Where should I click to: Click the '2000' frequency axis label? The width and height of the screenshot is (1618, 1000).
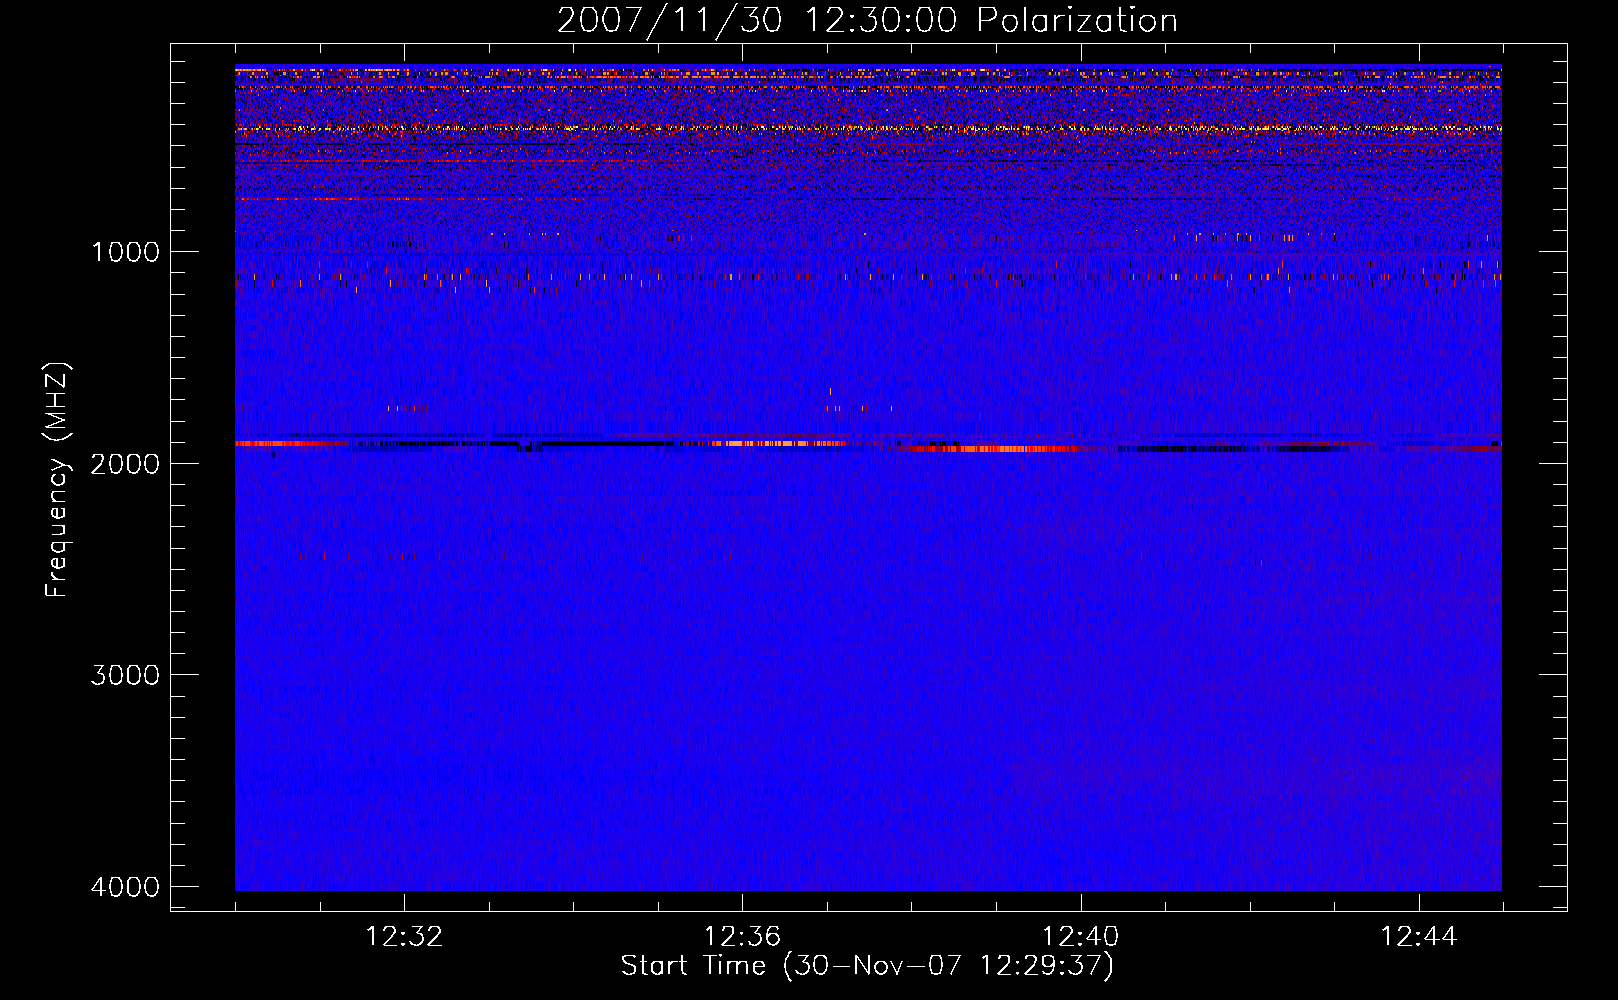tap(125, 464)
